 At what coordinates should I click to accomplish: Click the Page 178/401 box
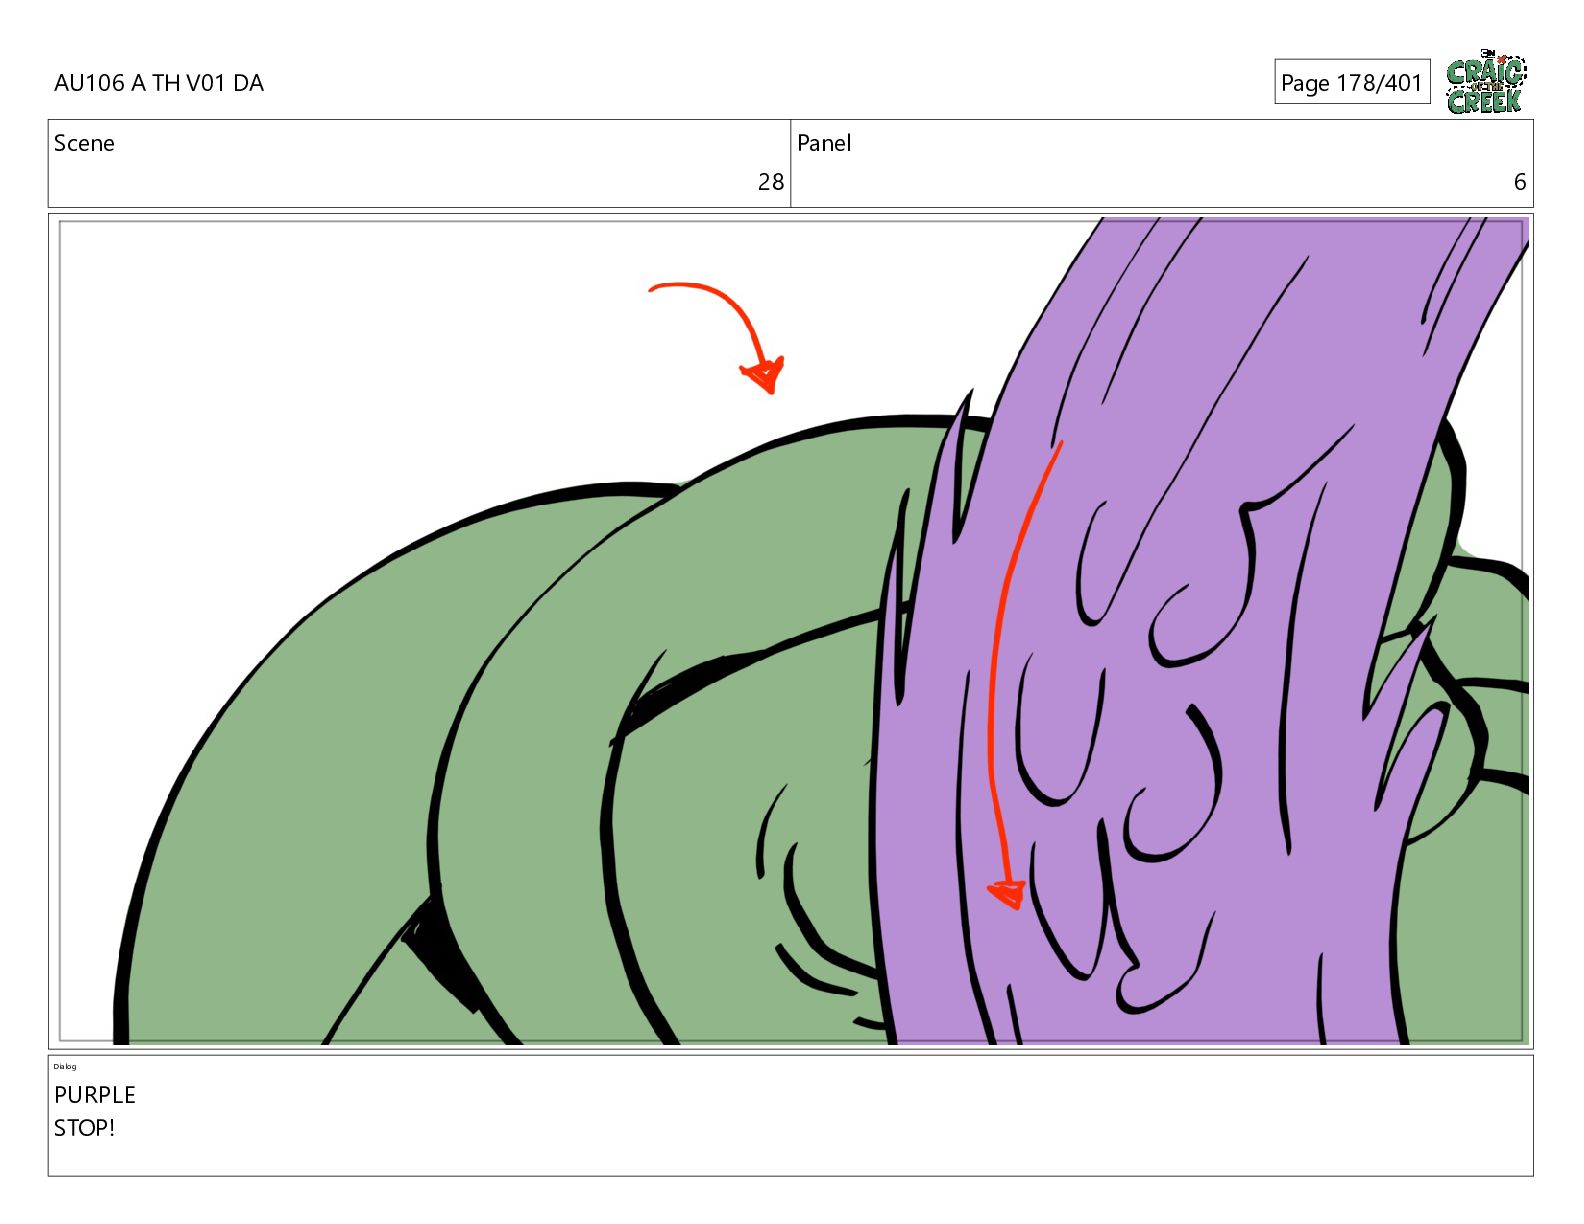(1352, 82)
